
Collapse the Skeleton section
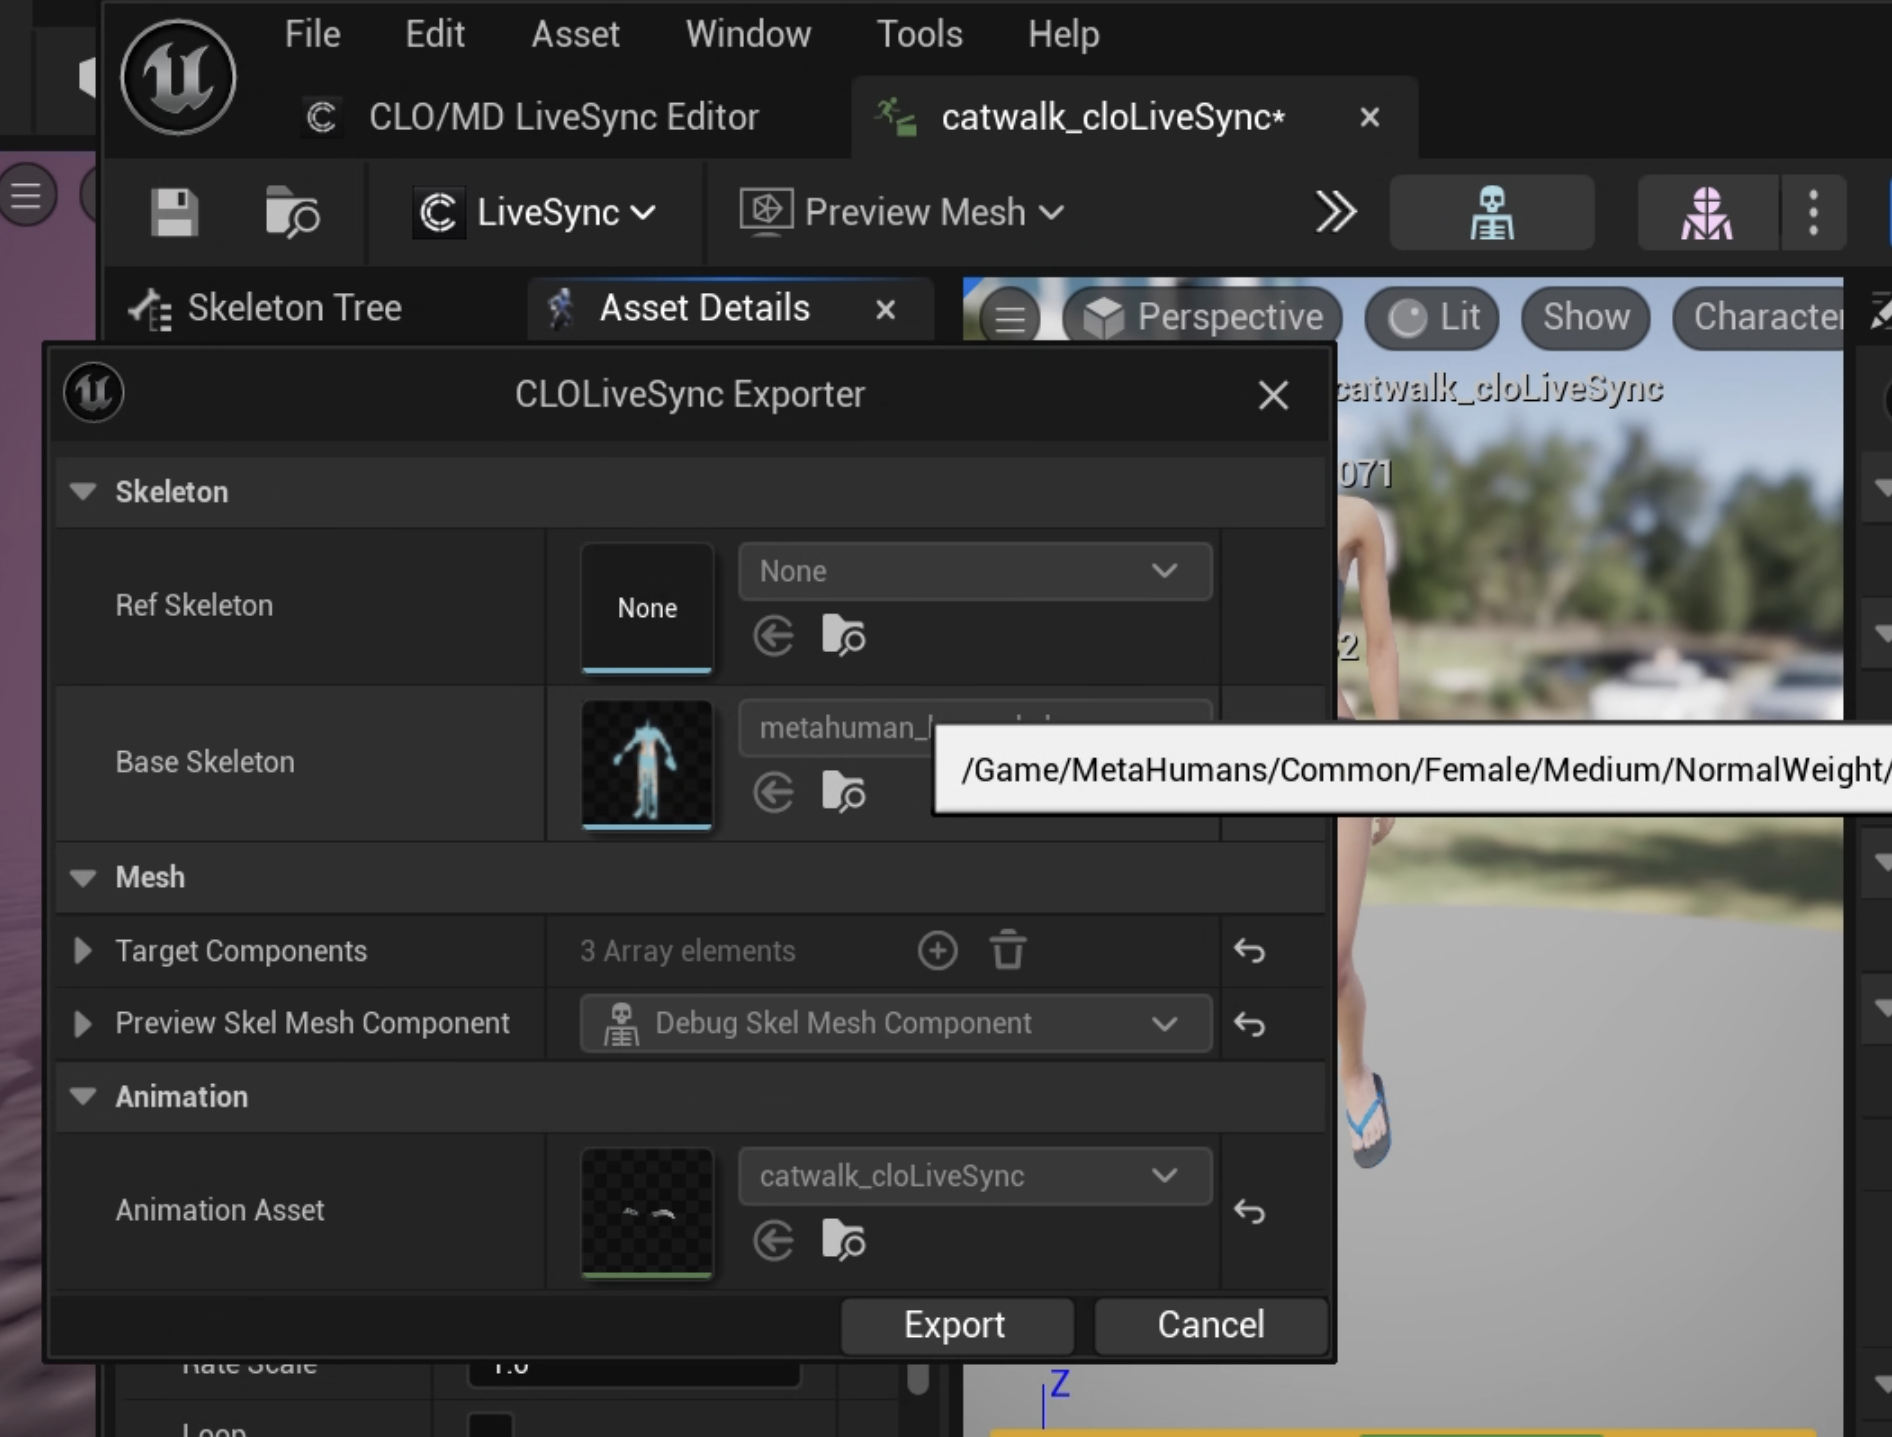(83, 492)
